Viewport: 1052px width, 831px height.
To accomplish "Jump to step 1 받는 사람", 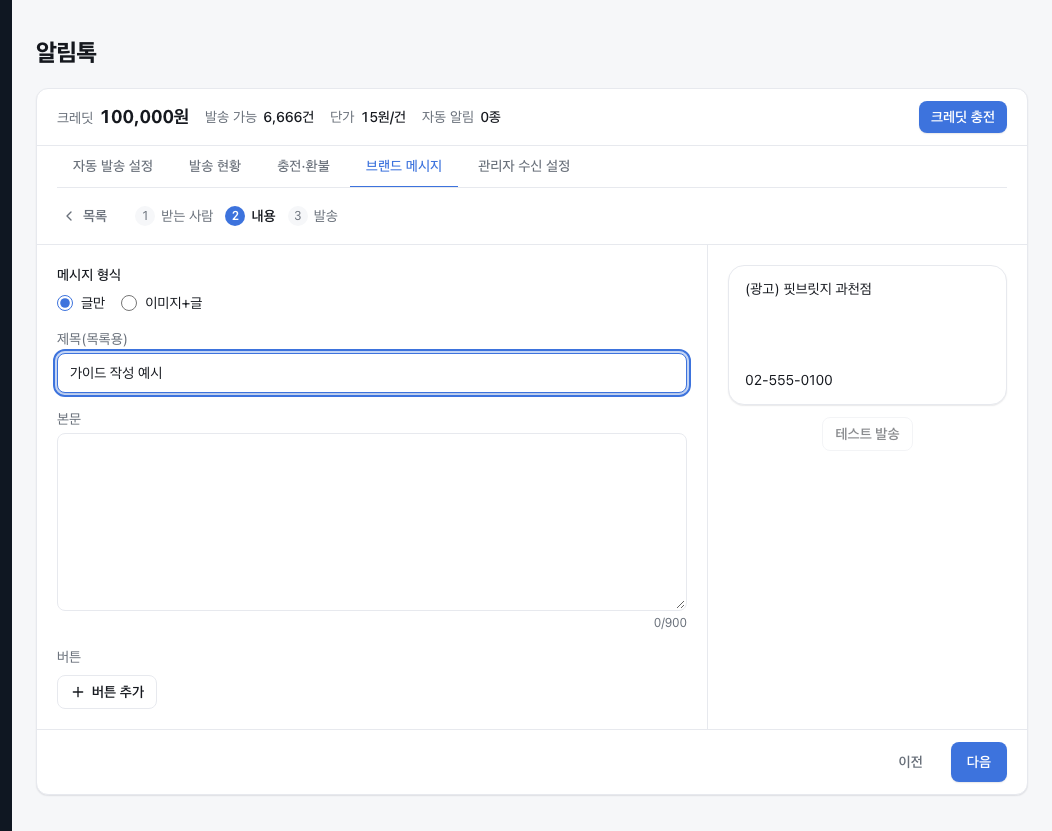I will (174, 216).
